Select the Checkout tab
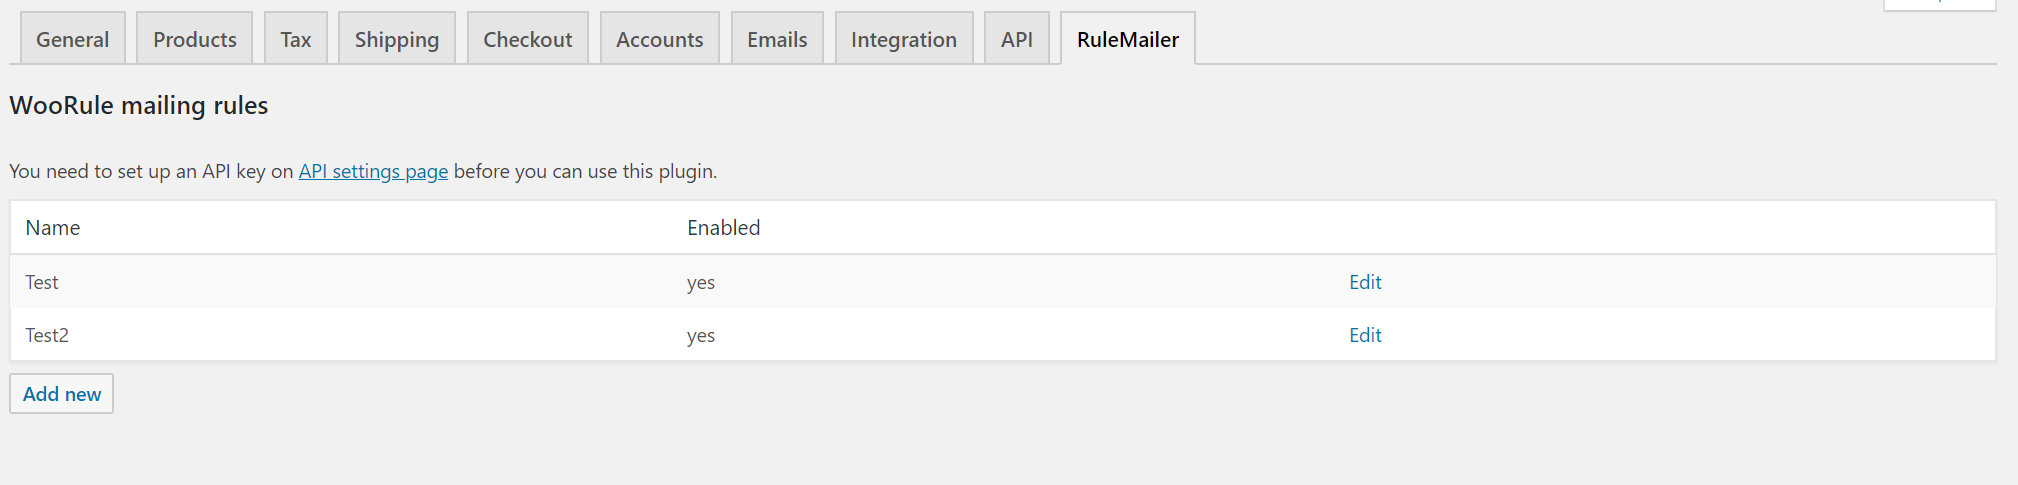This screenshot has height=485, width=2018. 528,39
